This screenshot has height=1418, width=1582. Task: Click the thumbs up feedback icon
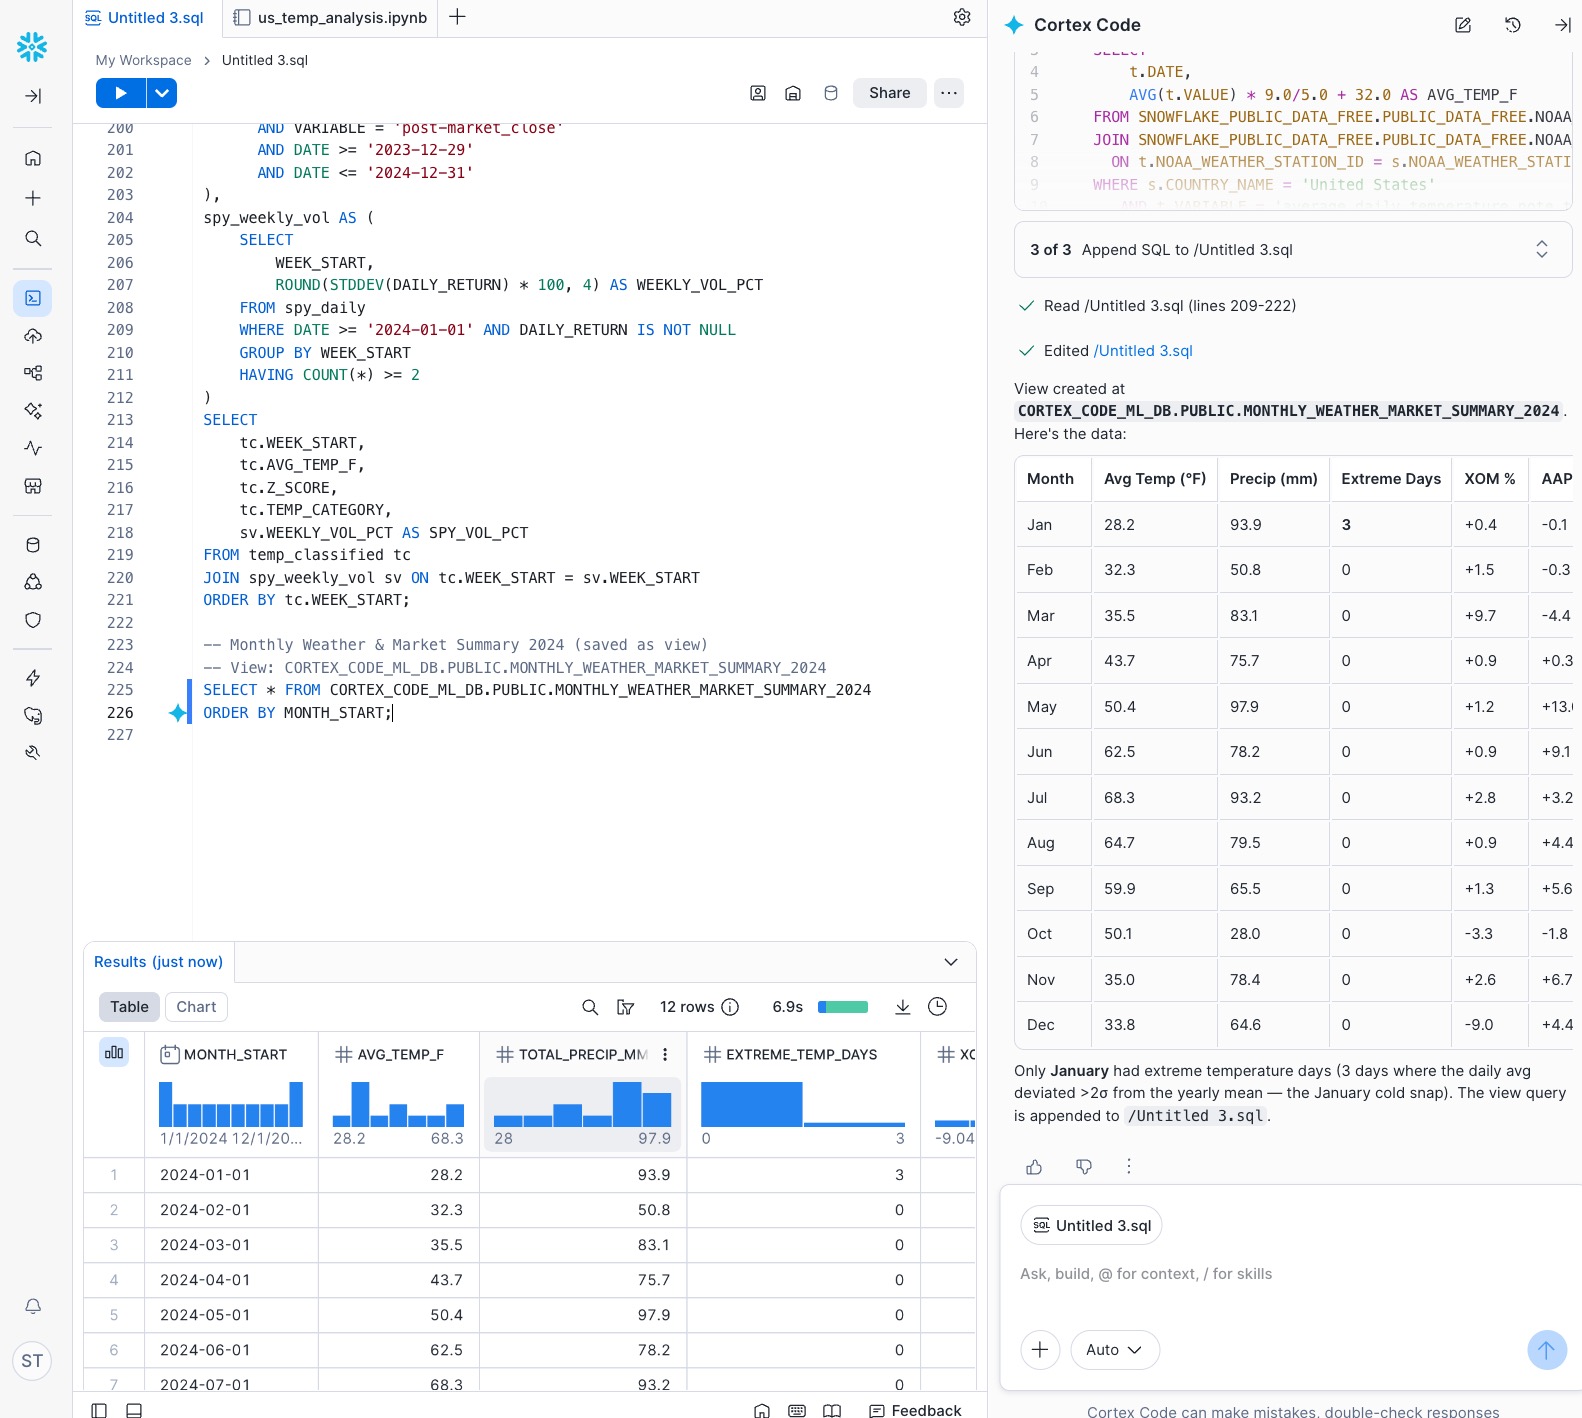(1034, 1166)
